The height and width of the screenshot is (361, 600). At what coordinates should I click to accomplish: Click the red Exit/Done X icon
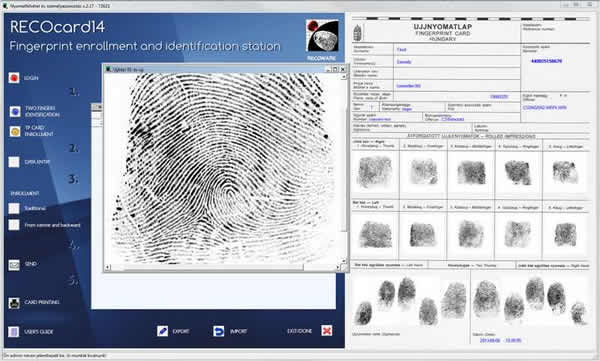pos(327,330)
